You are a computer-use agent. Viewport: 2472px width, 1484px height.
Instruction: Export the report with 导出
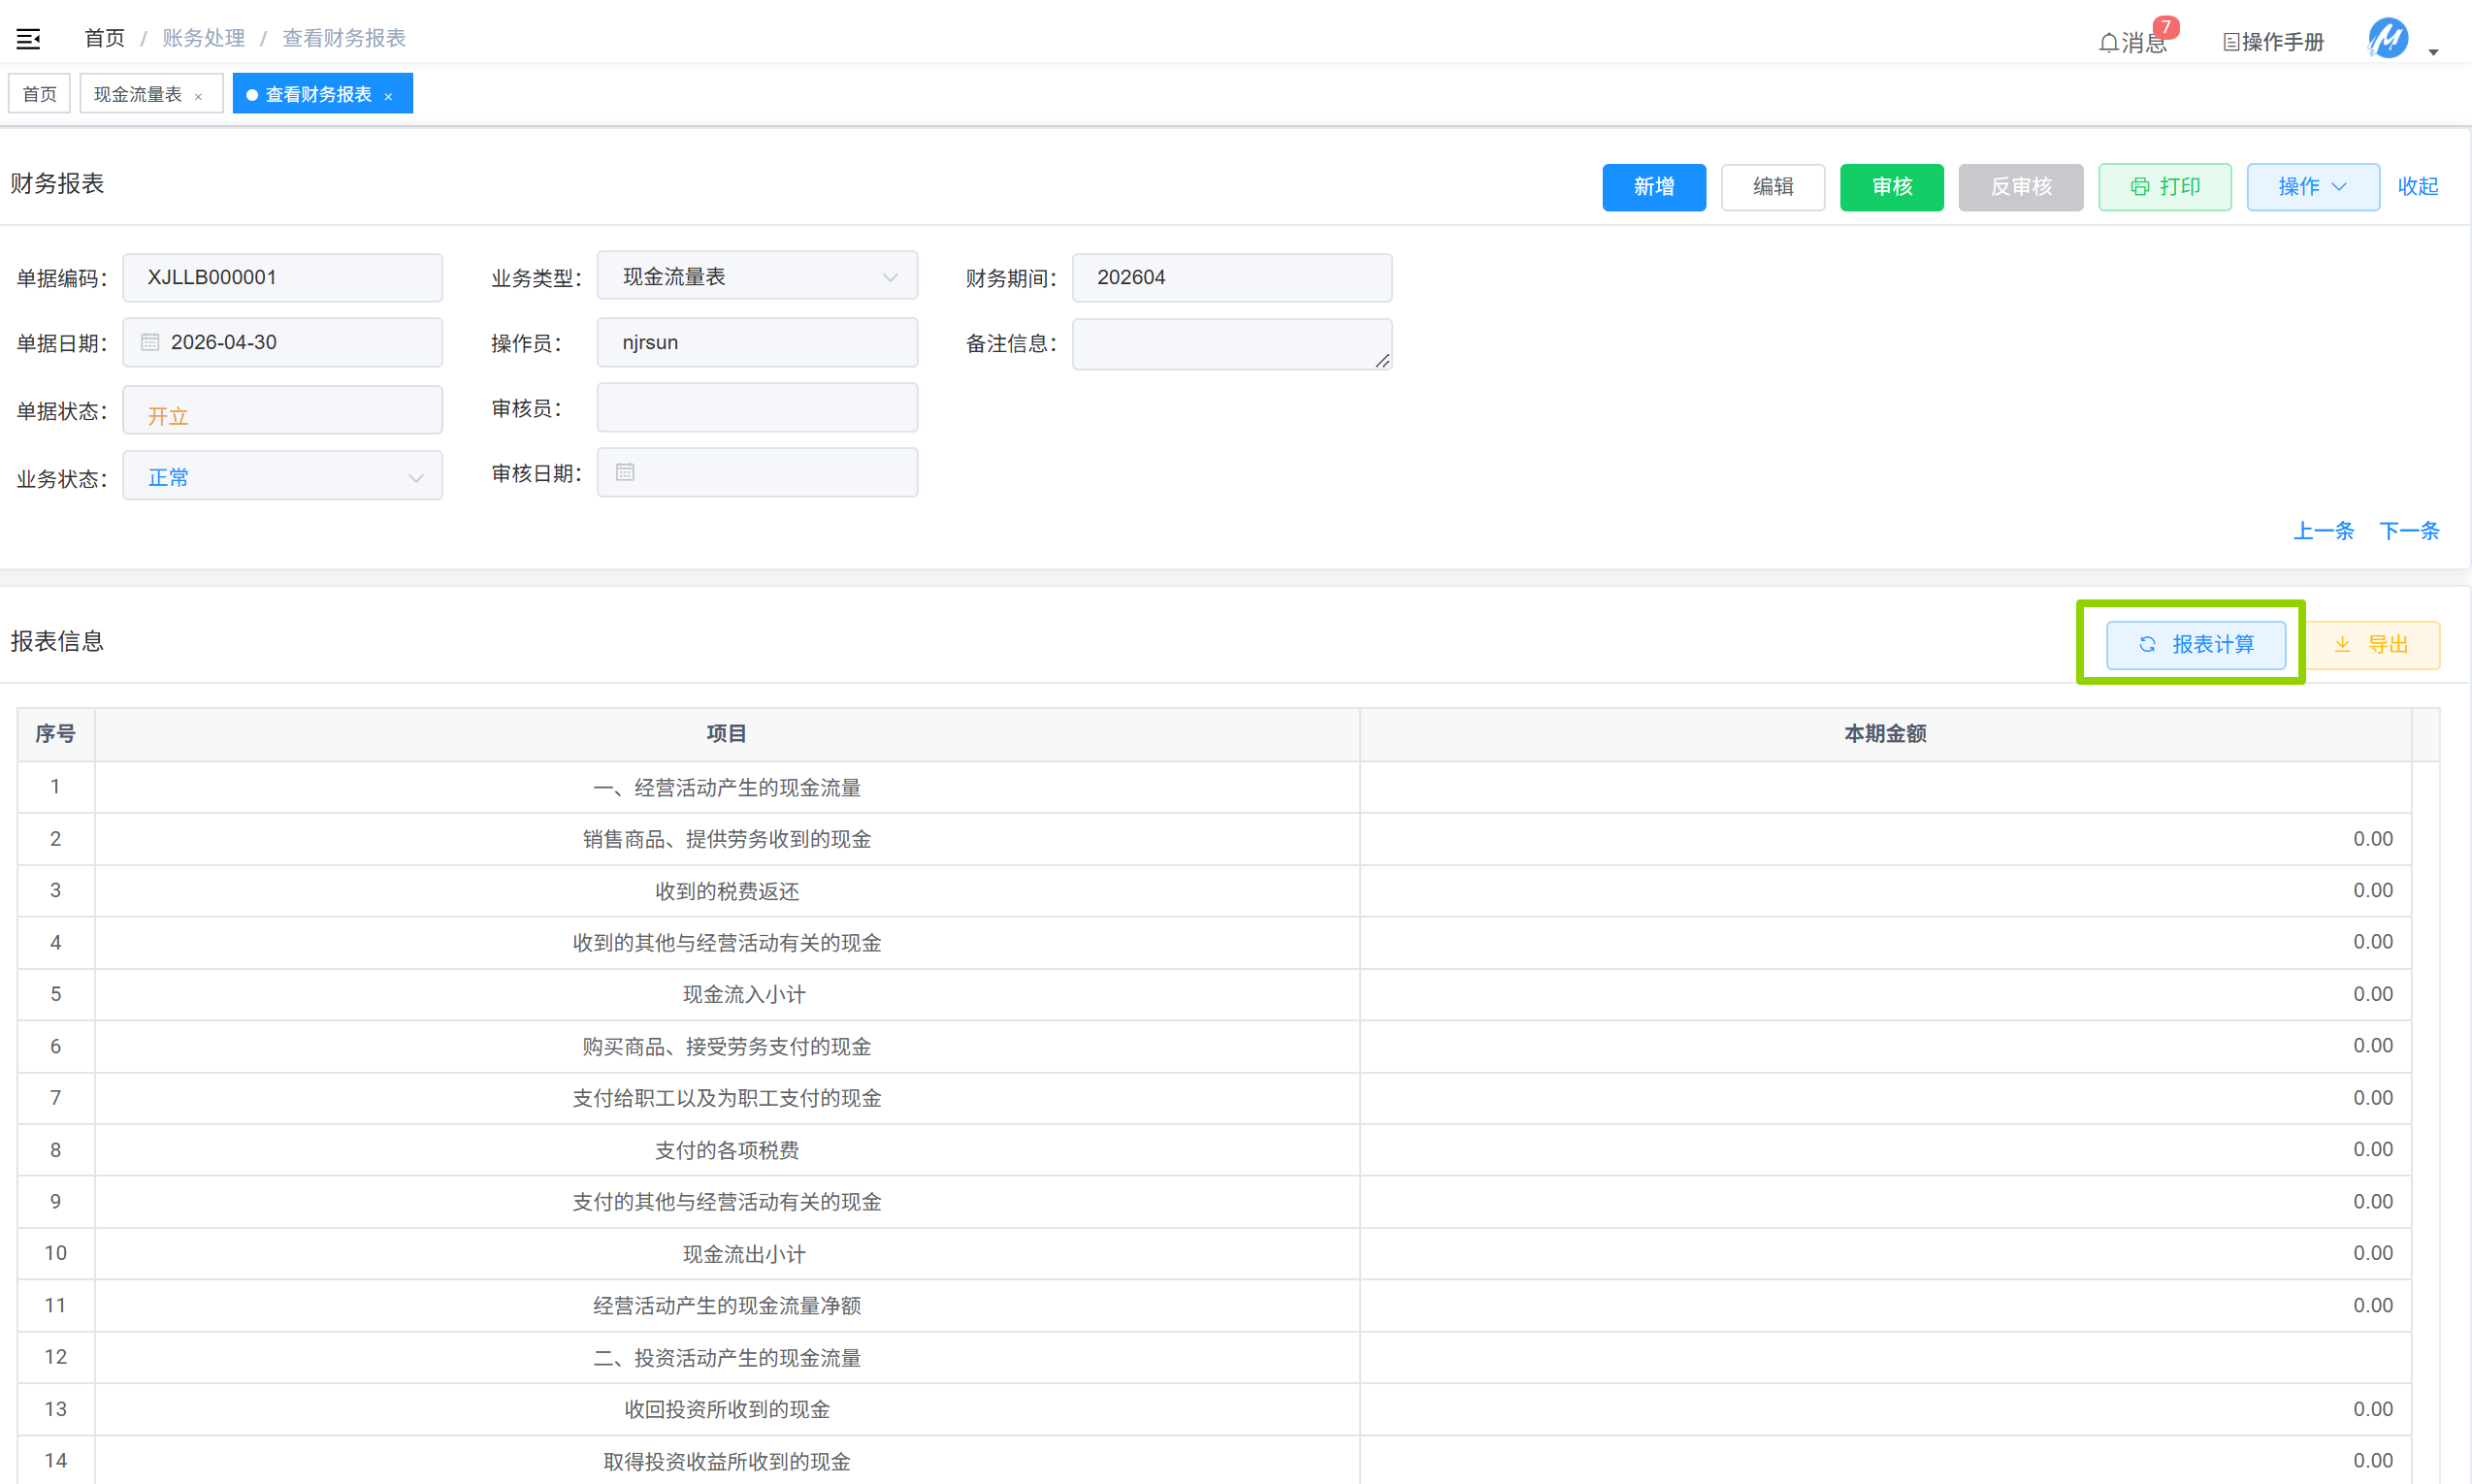[2372, 645]
